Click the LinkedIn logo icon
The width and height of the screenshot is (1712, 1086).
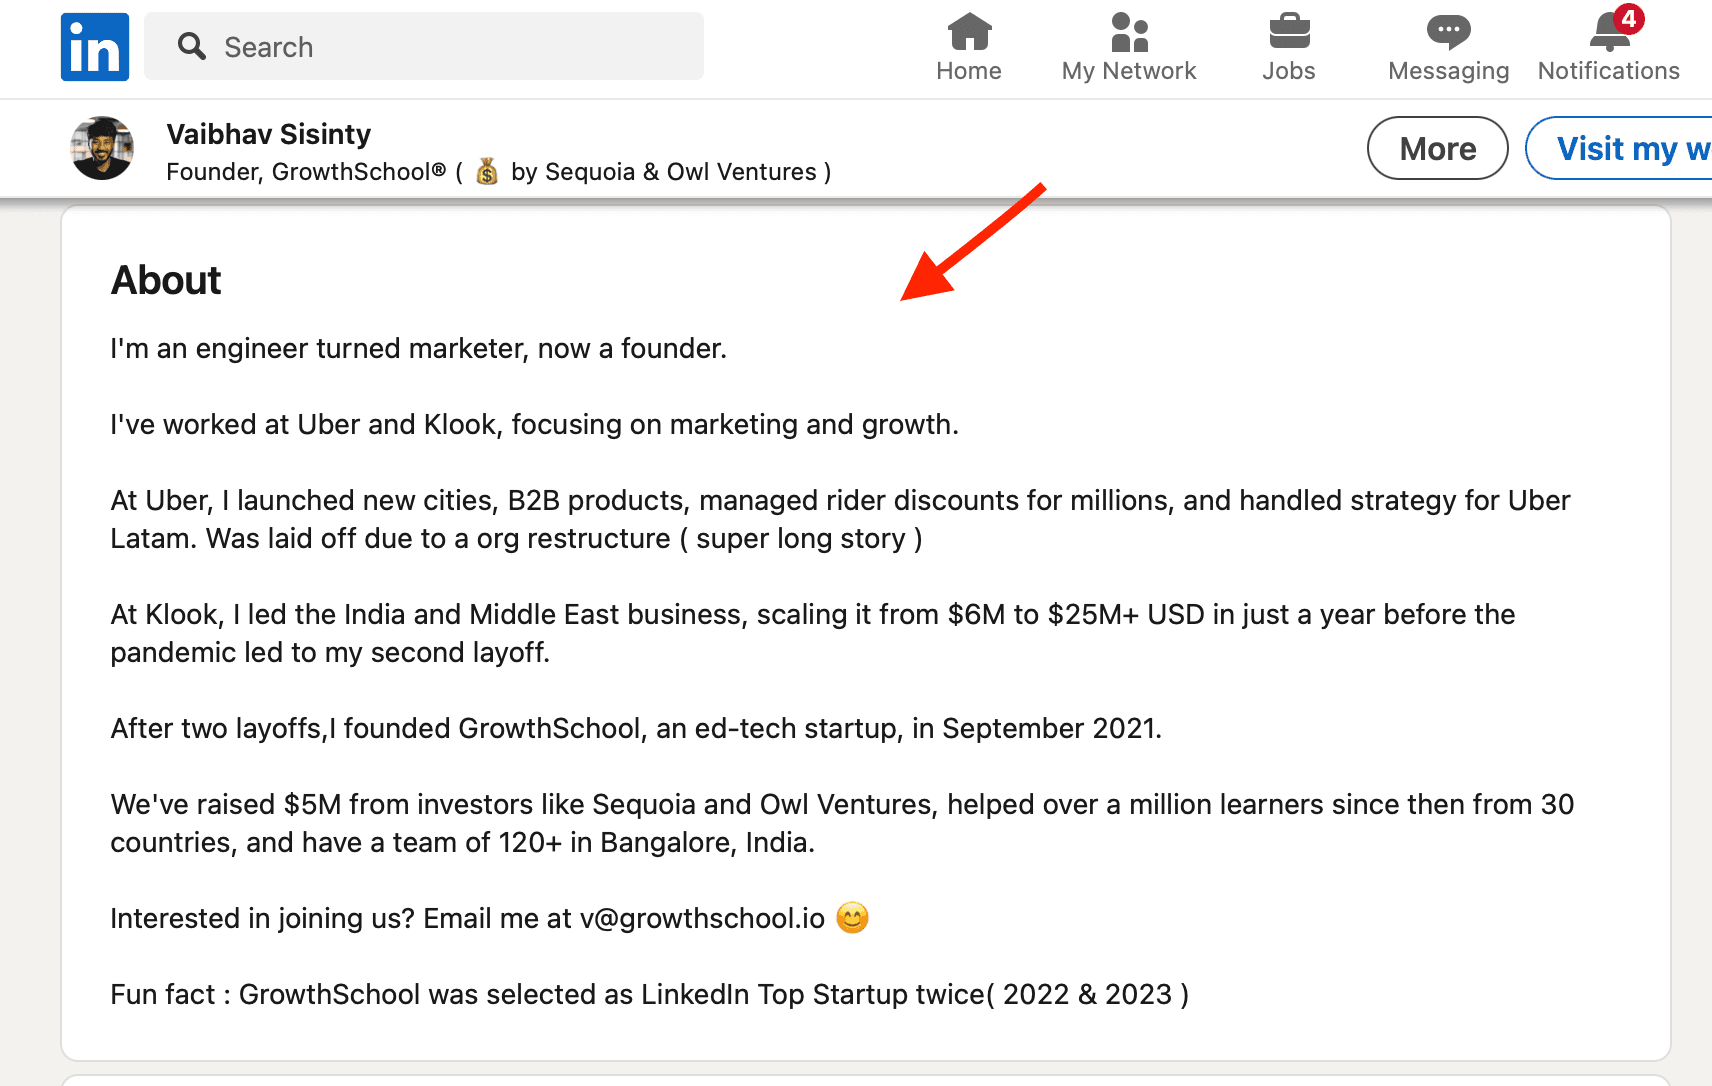point(95,47)
